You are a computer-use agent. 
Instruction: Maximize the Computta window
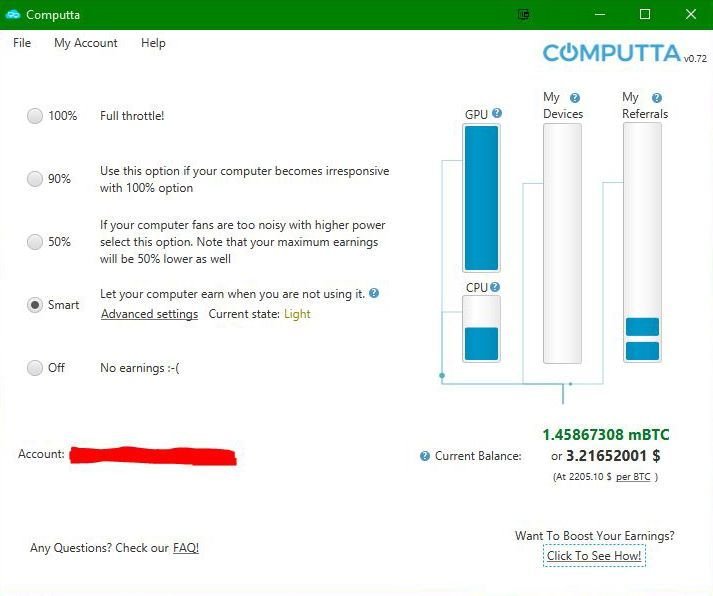tap(645, 15)
